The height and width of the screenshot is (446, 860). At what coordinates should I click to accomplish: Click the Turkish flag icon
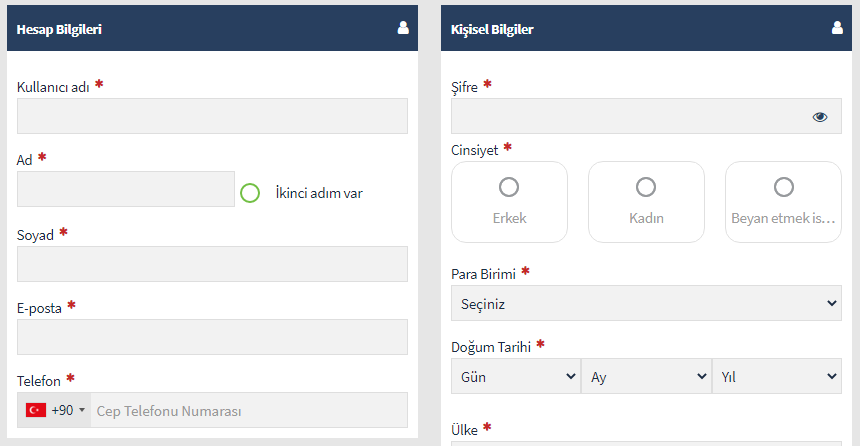click(x=36, y=410)
